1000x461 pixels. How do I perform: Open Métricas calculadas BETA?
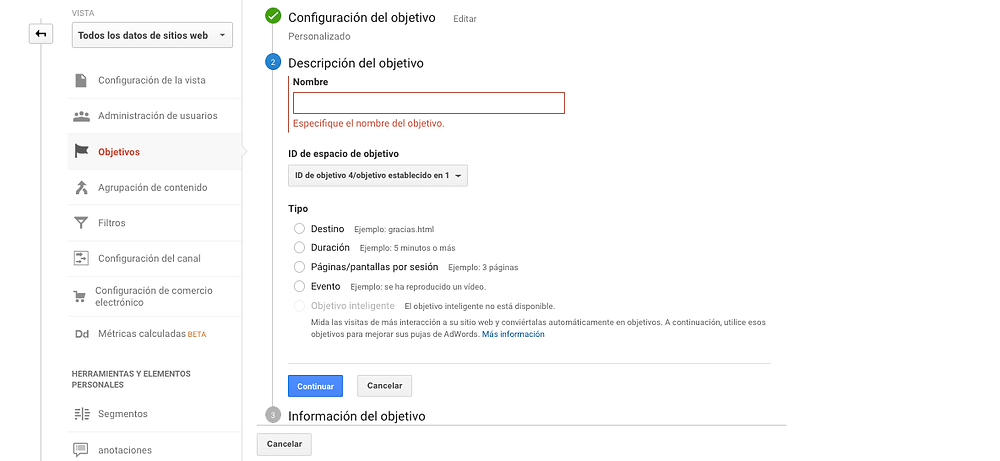(x=152, y=333)
